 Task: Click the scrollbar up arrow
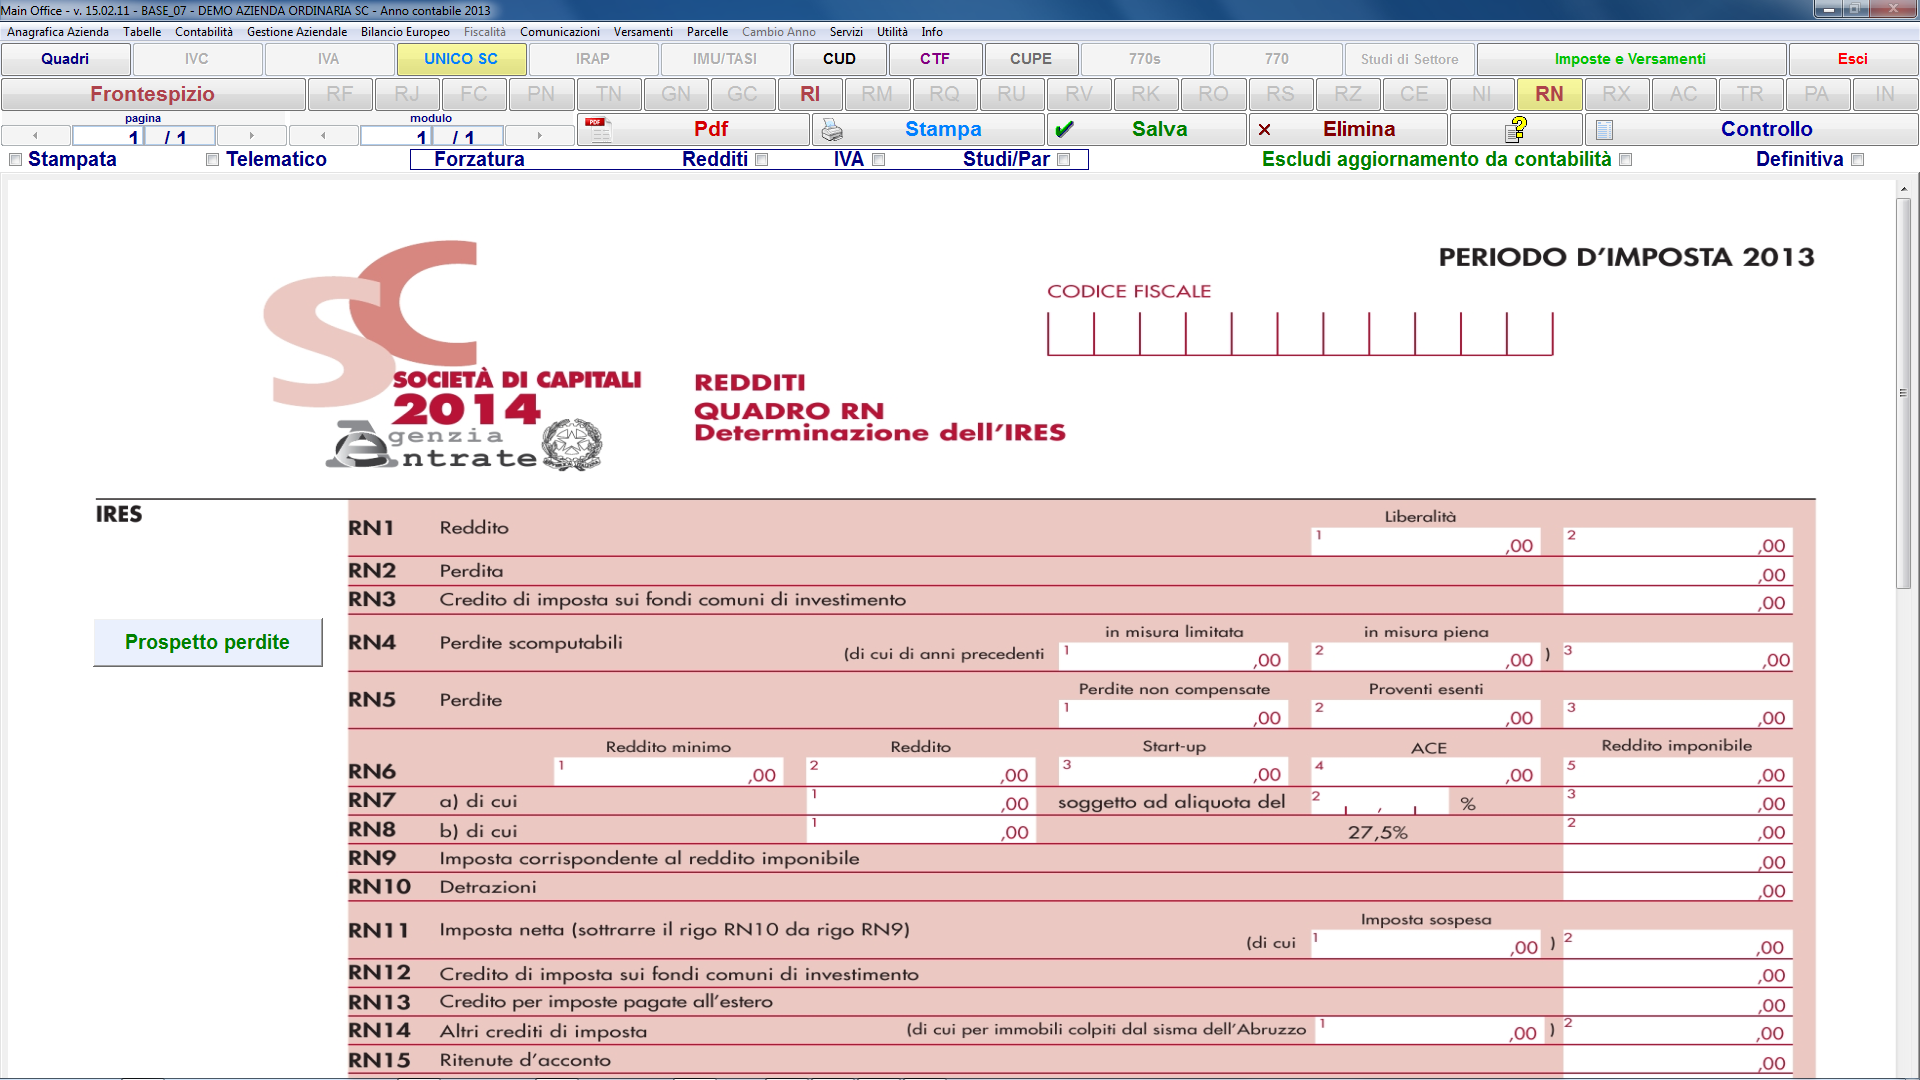point(1903,188)
